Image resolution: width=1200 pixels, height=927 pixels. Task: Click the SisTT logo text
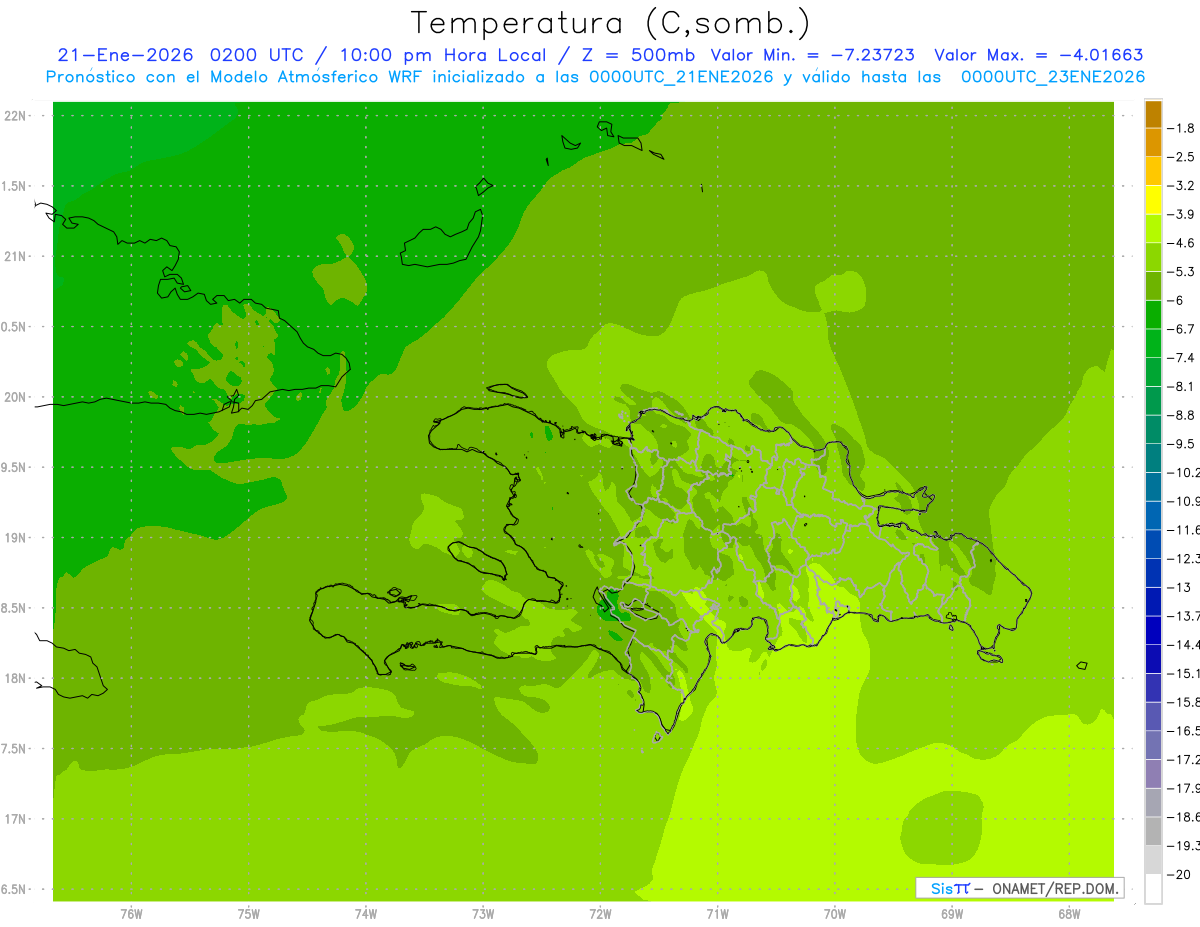click(950, 888)
